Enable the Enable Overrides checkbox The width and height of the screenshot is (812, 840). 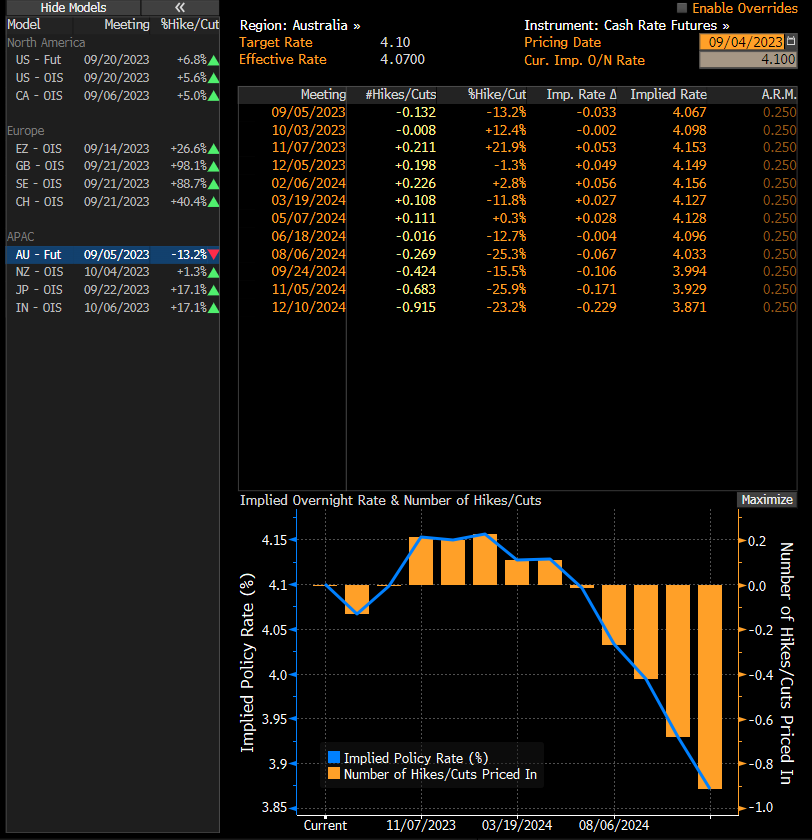683,8
